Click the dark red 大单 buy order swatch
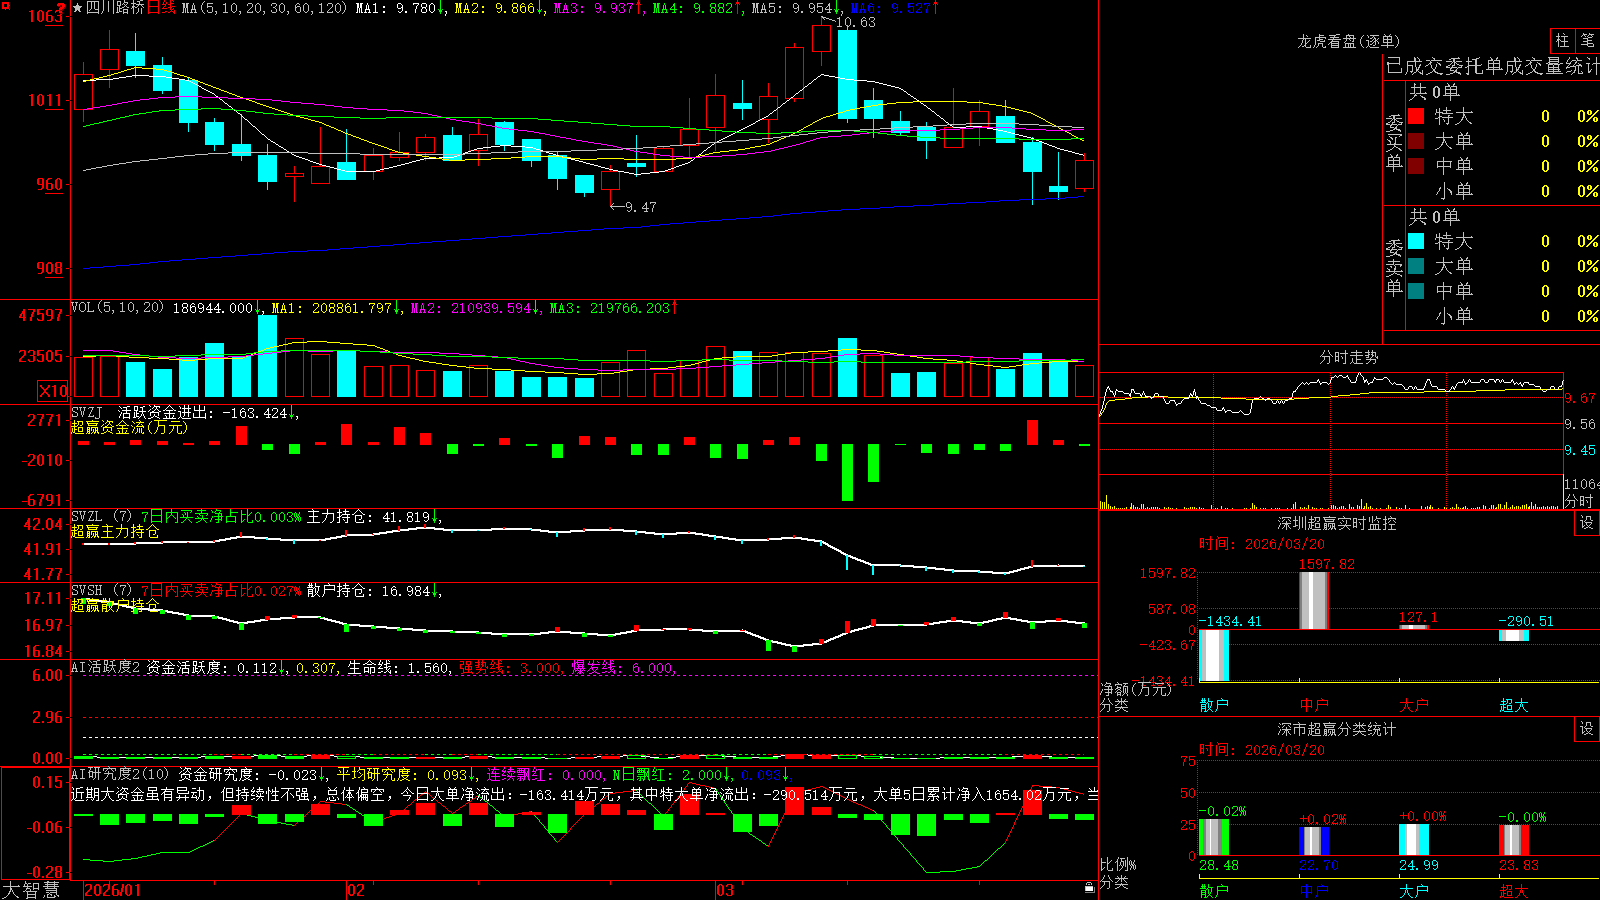1600x900 pixels. pos(1416,141)
